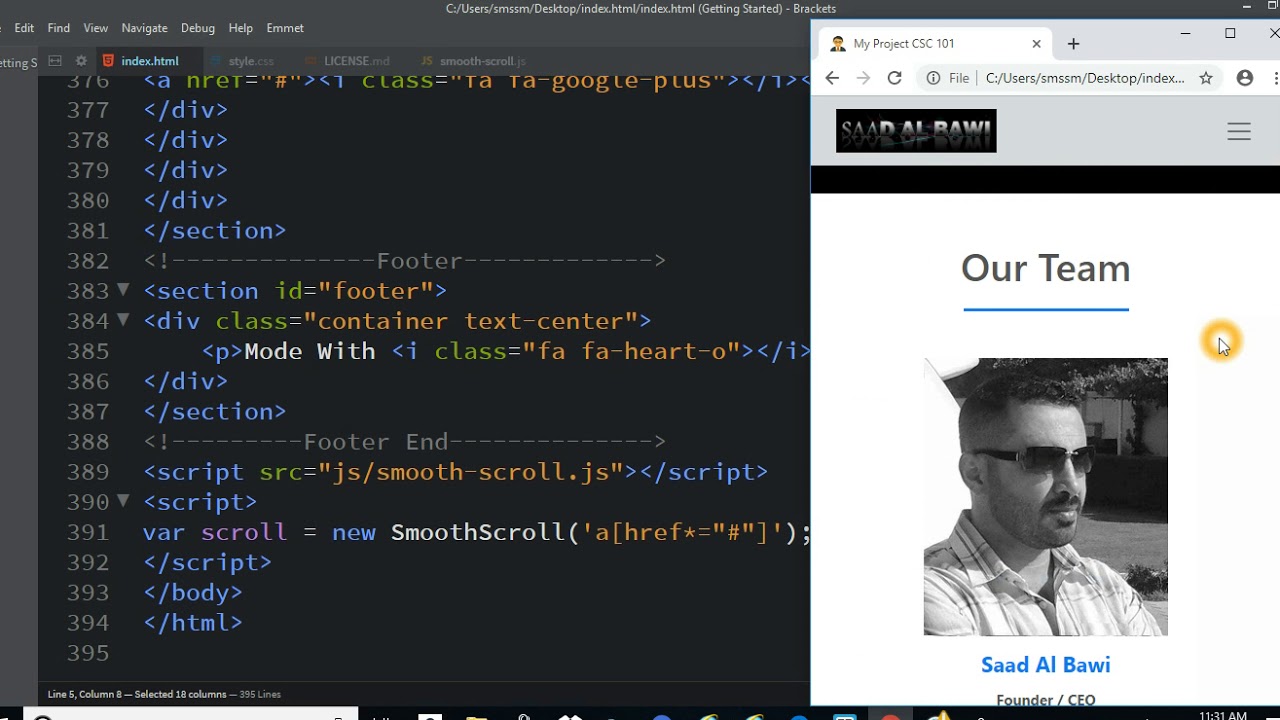Collapse the code fold at line 384
1280x720 pixels.
click(x=123, y=320)
